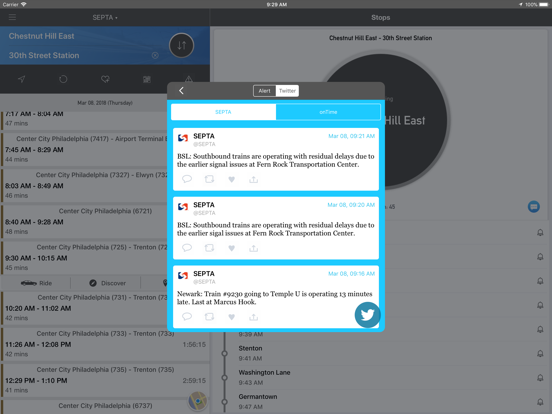The image size is (552, 414).
Task: Tap the refresh schedule icon
Action: coord(63,79)
